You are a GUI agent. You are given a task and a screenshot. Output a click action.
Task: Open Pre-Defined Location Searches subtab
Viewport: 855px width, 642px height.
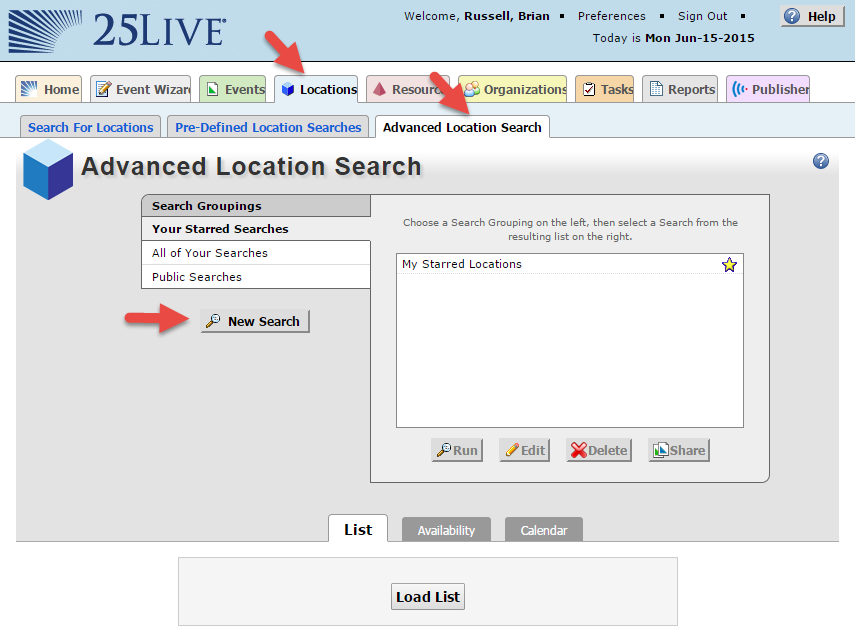point(268,127)
